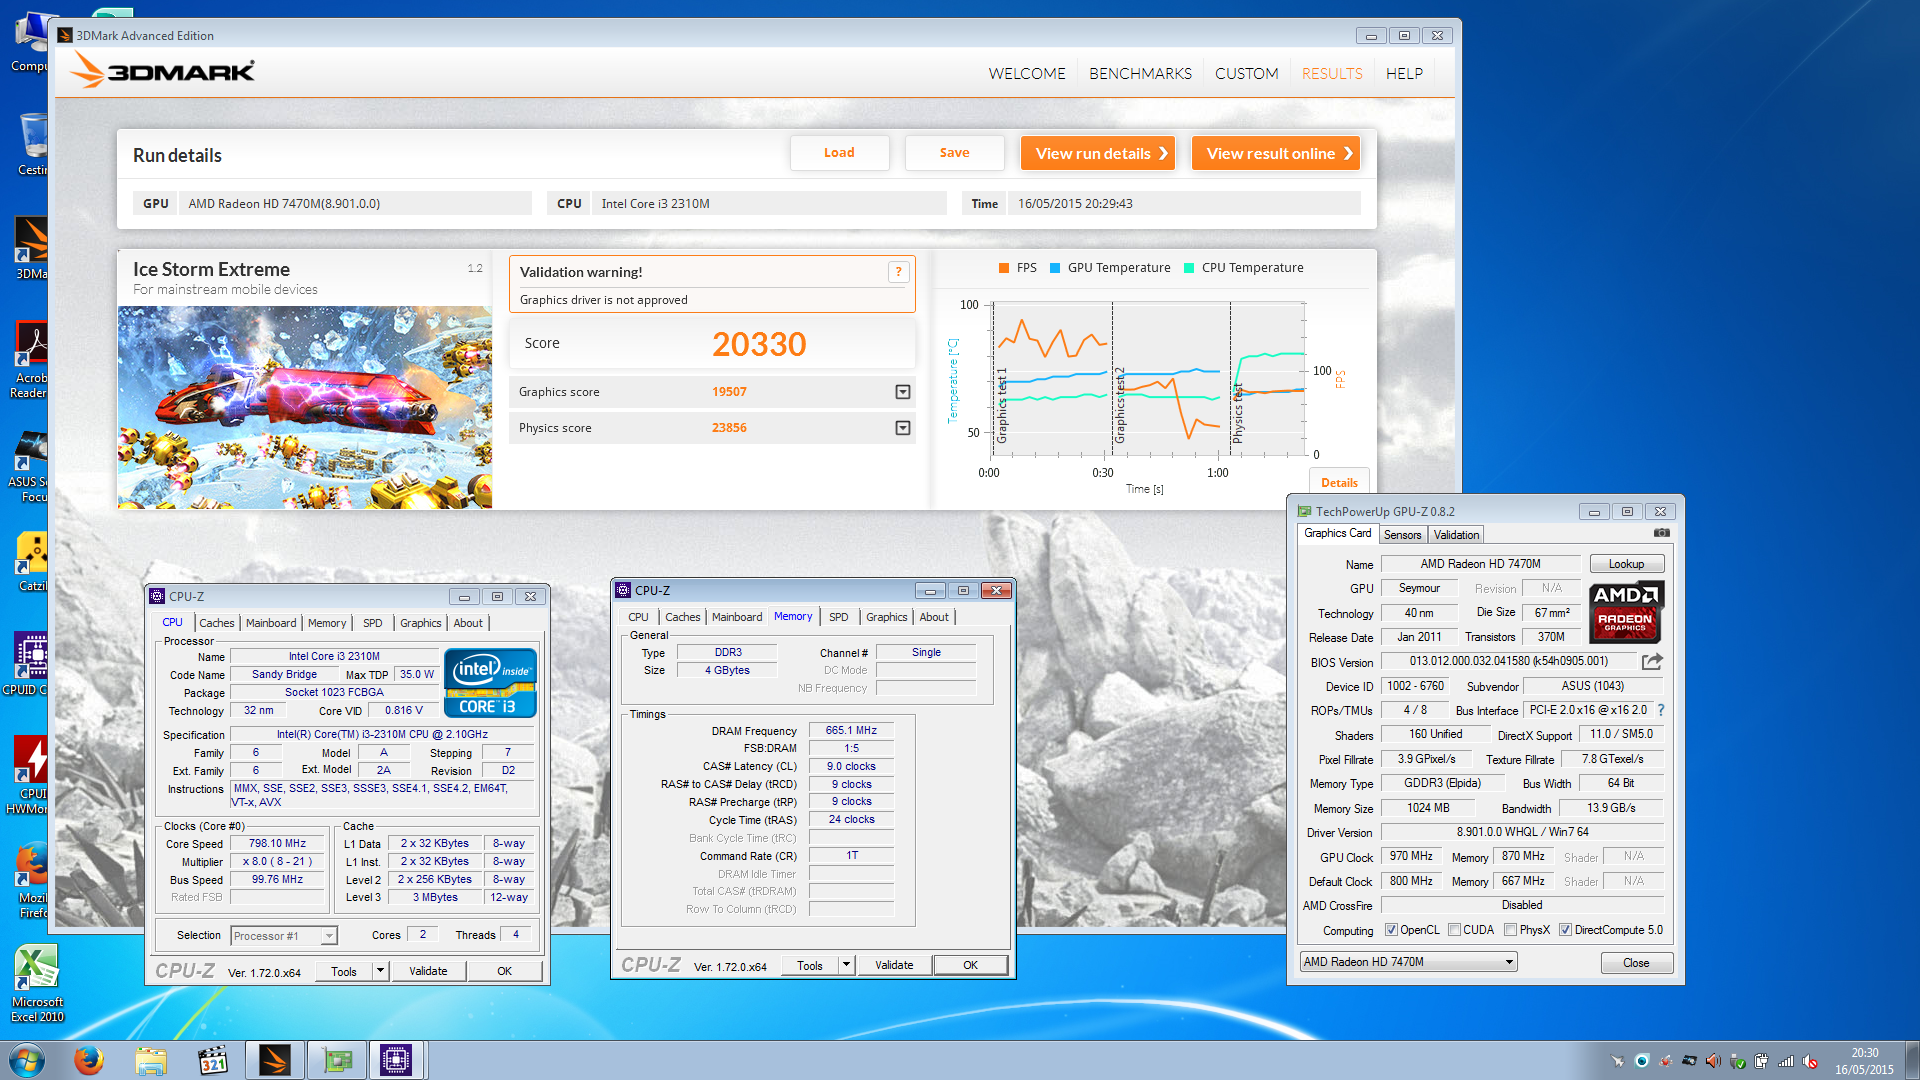Open the HELP section in 3DMark
Screen dimensions: 1920x1080
pos(1404,74)
